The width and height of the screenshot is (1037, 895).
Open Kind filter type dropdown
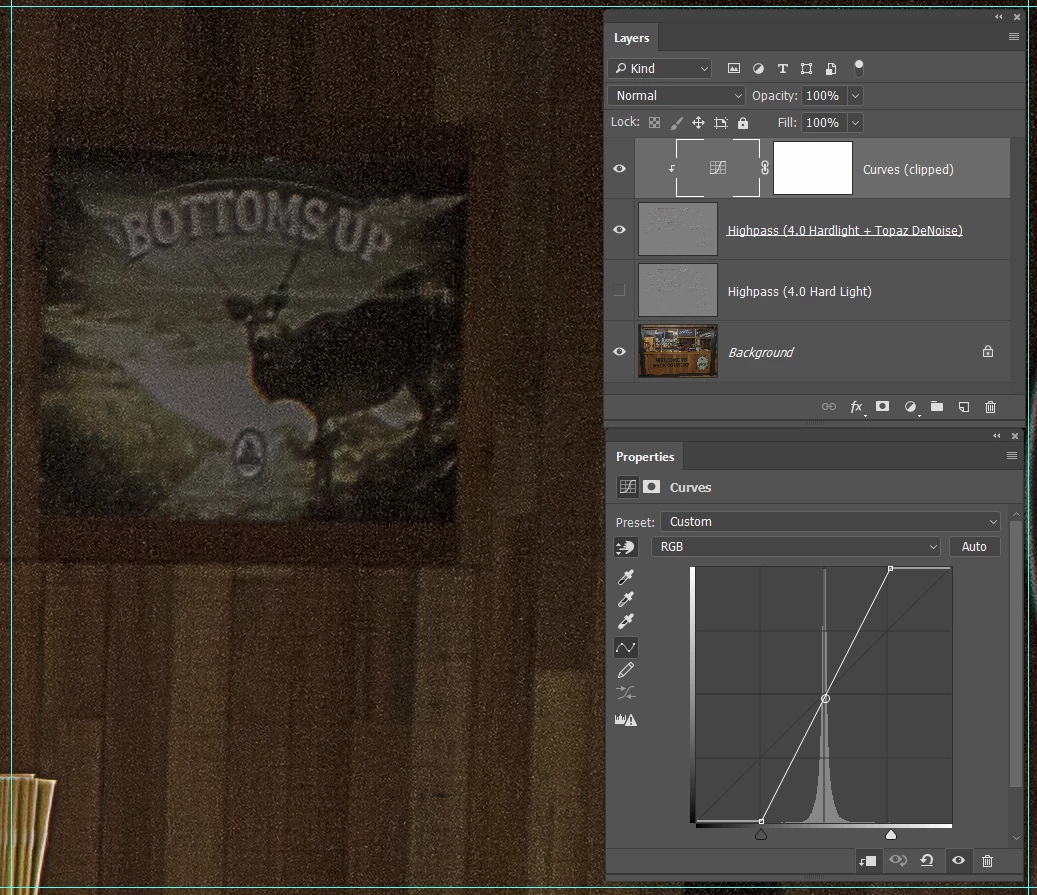tap(659, 68)
